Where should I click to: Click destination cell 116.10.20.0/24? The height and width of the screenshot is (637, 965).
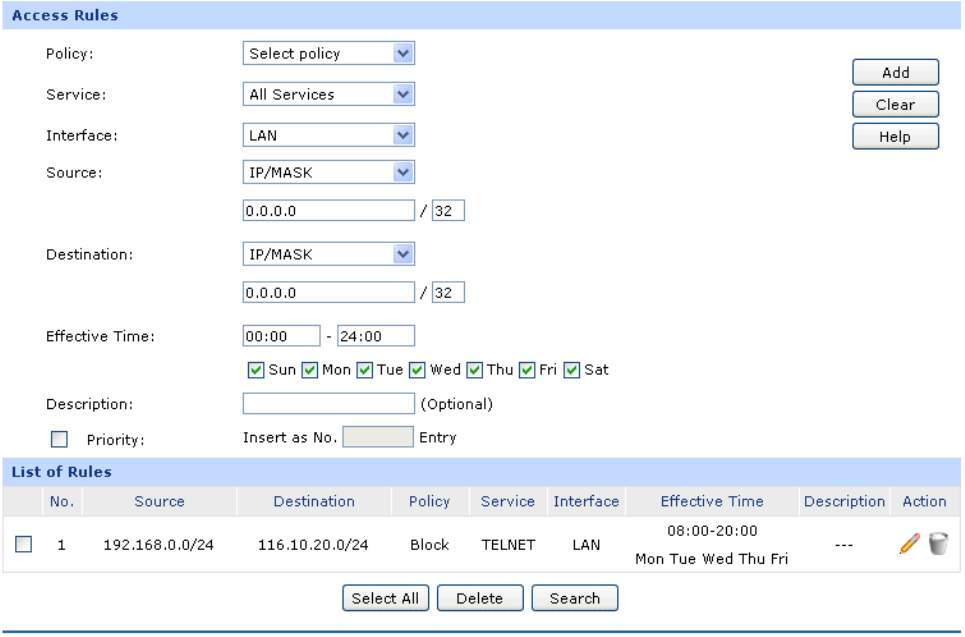[313, 545]
